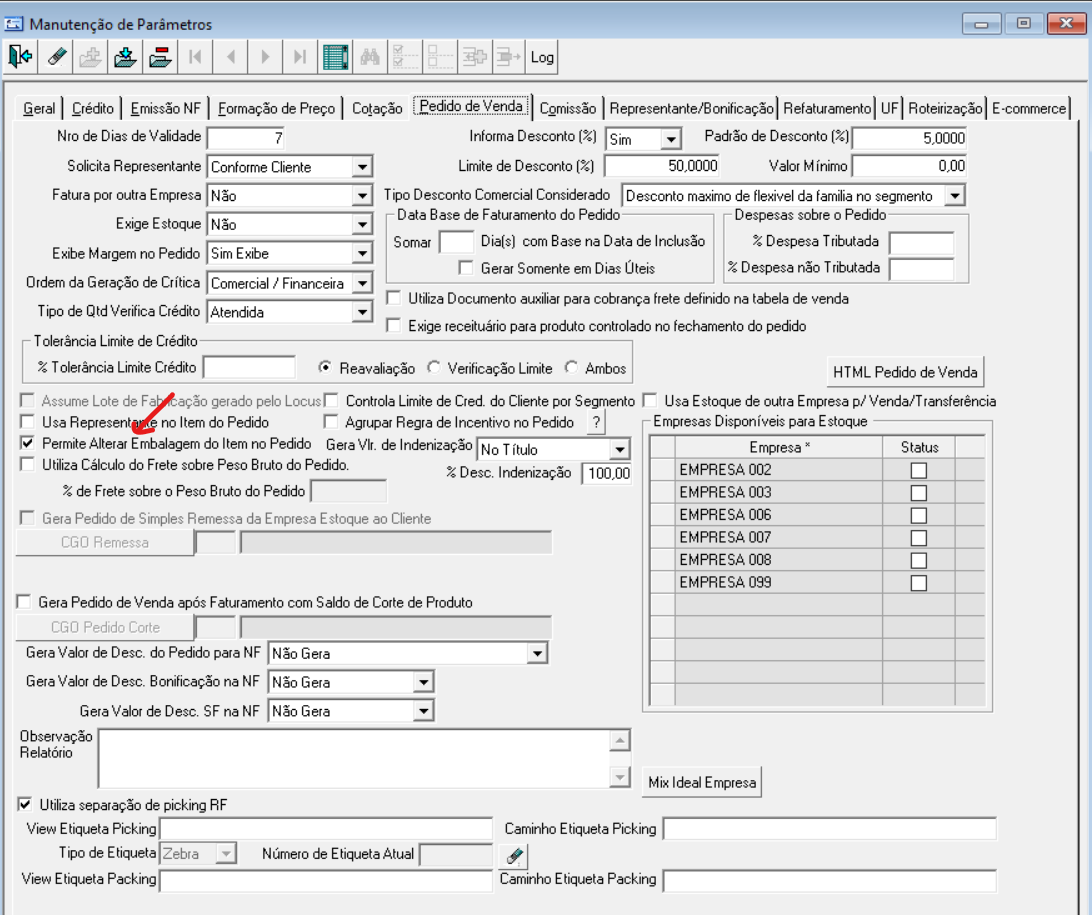This screenshot has width=1092, height=915.
Task: Click the question mark help button
Action: point(596,422)
